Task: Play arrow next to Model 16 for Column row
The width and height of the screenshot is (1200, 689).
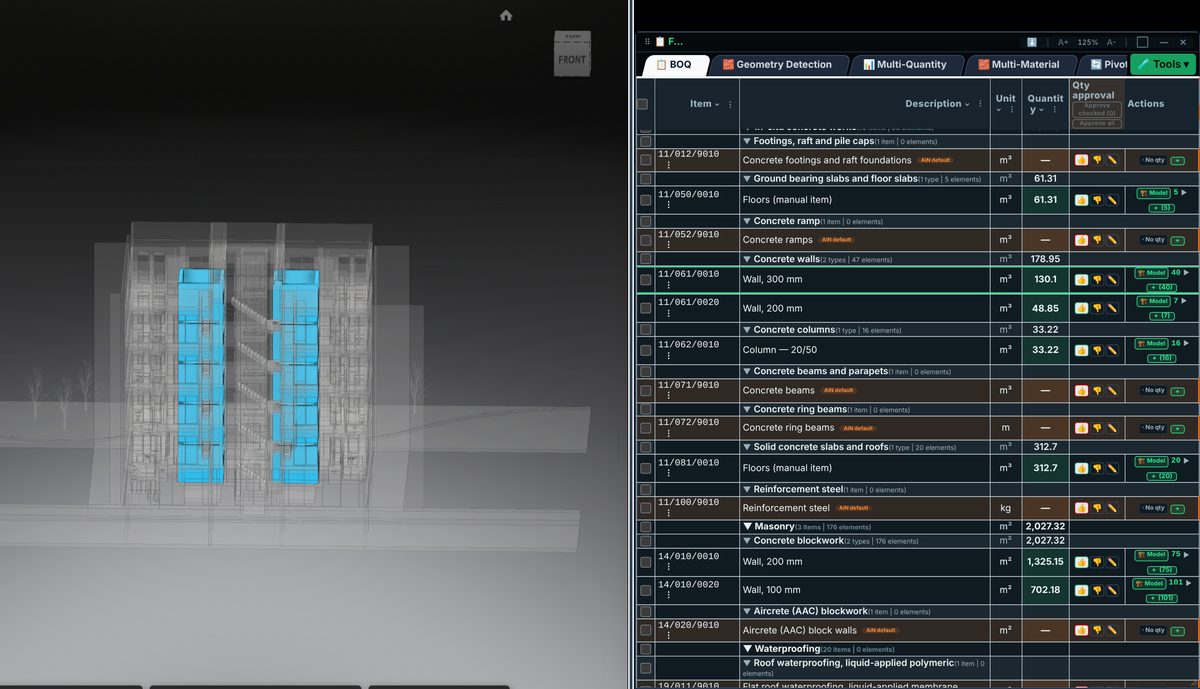Action: [x=1185, y=343]
